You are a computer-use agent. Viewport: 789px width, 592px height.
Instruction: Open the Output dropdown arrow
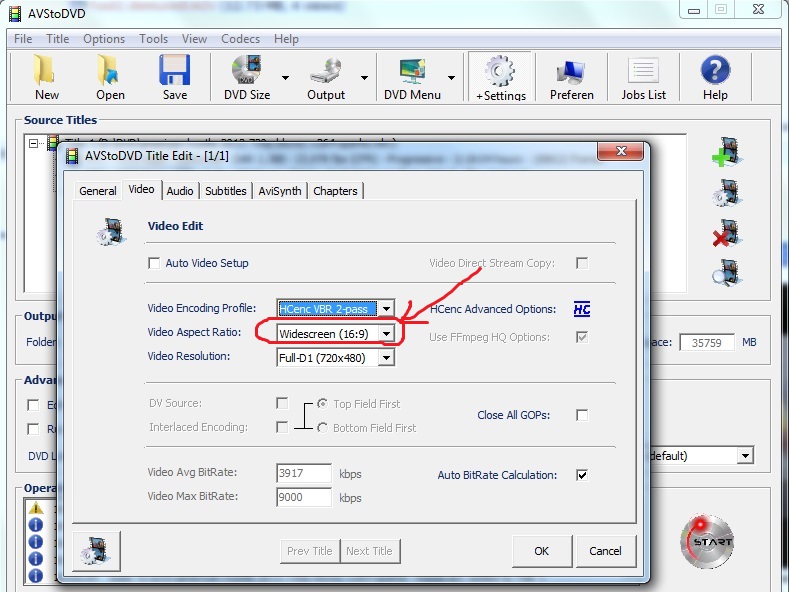364,78
